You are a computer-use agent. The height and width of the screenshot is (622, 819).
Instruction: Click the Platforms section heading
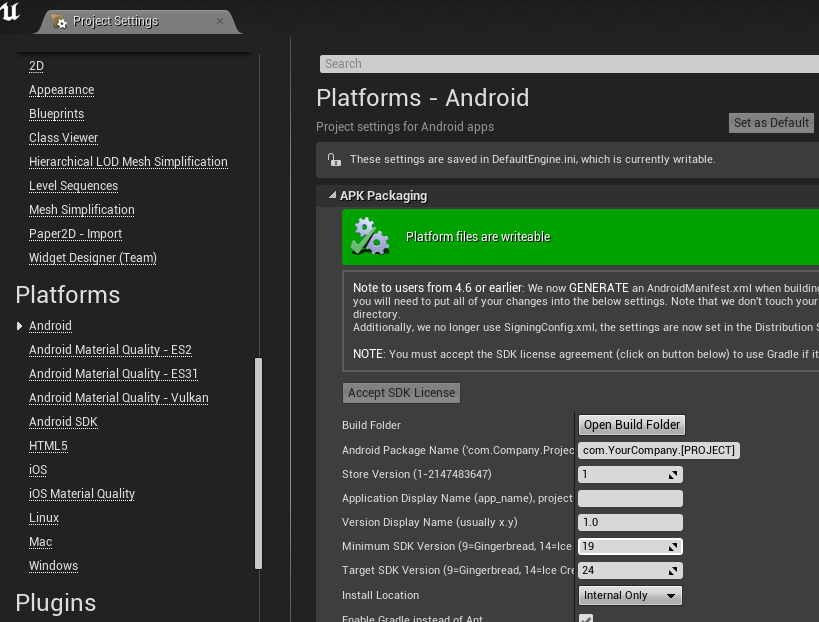68,295
